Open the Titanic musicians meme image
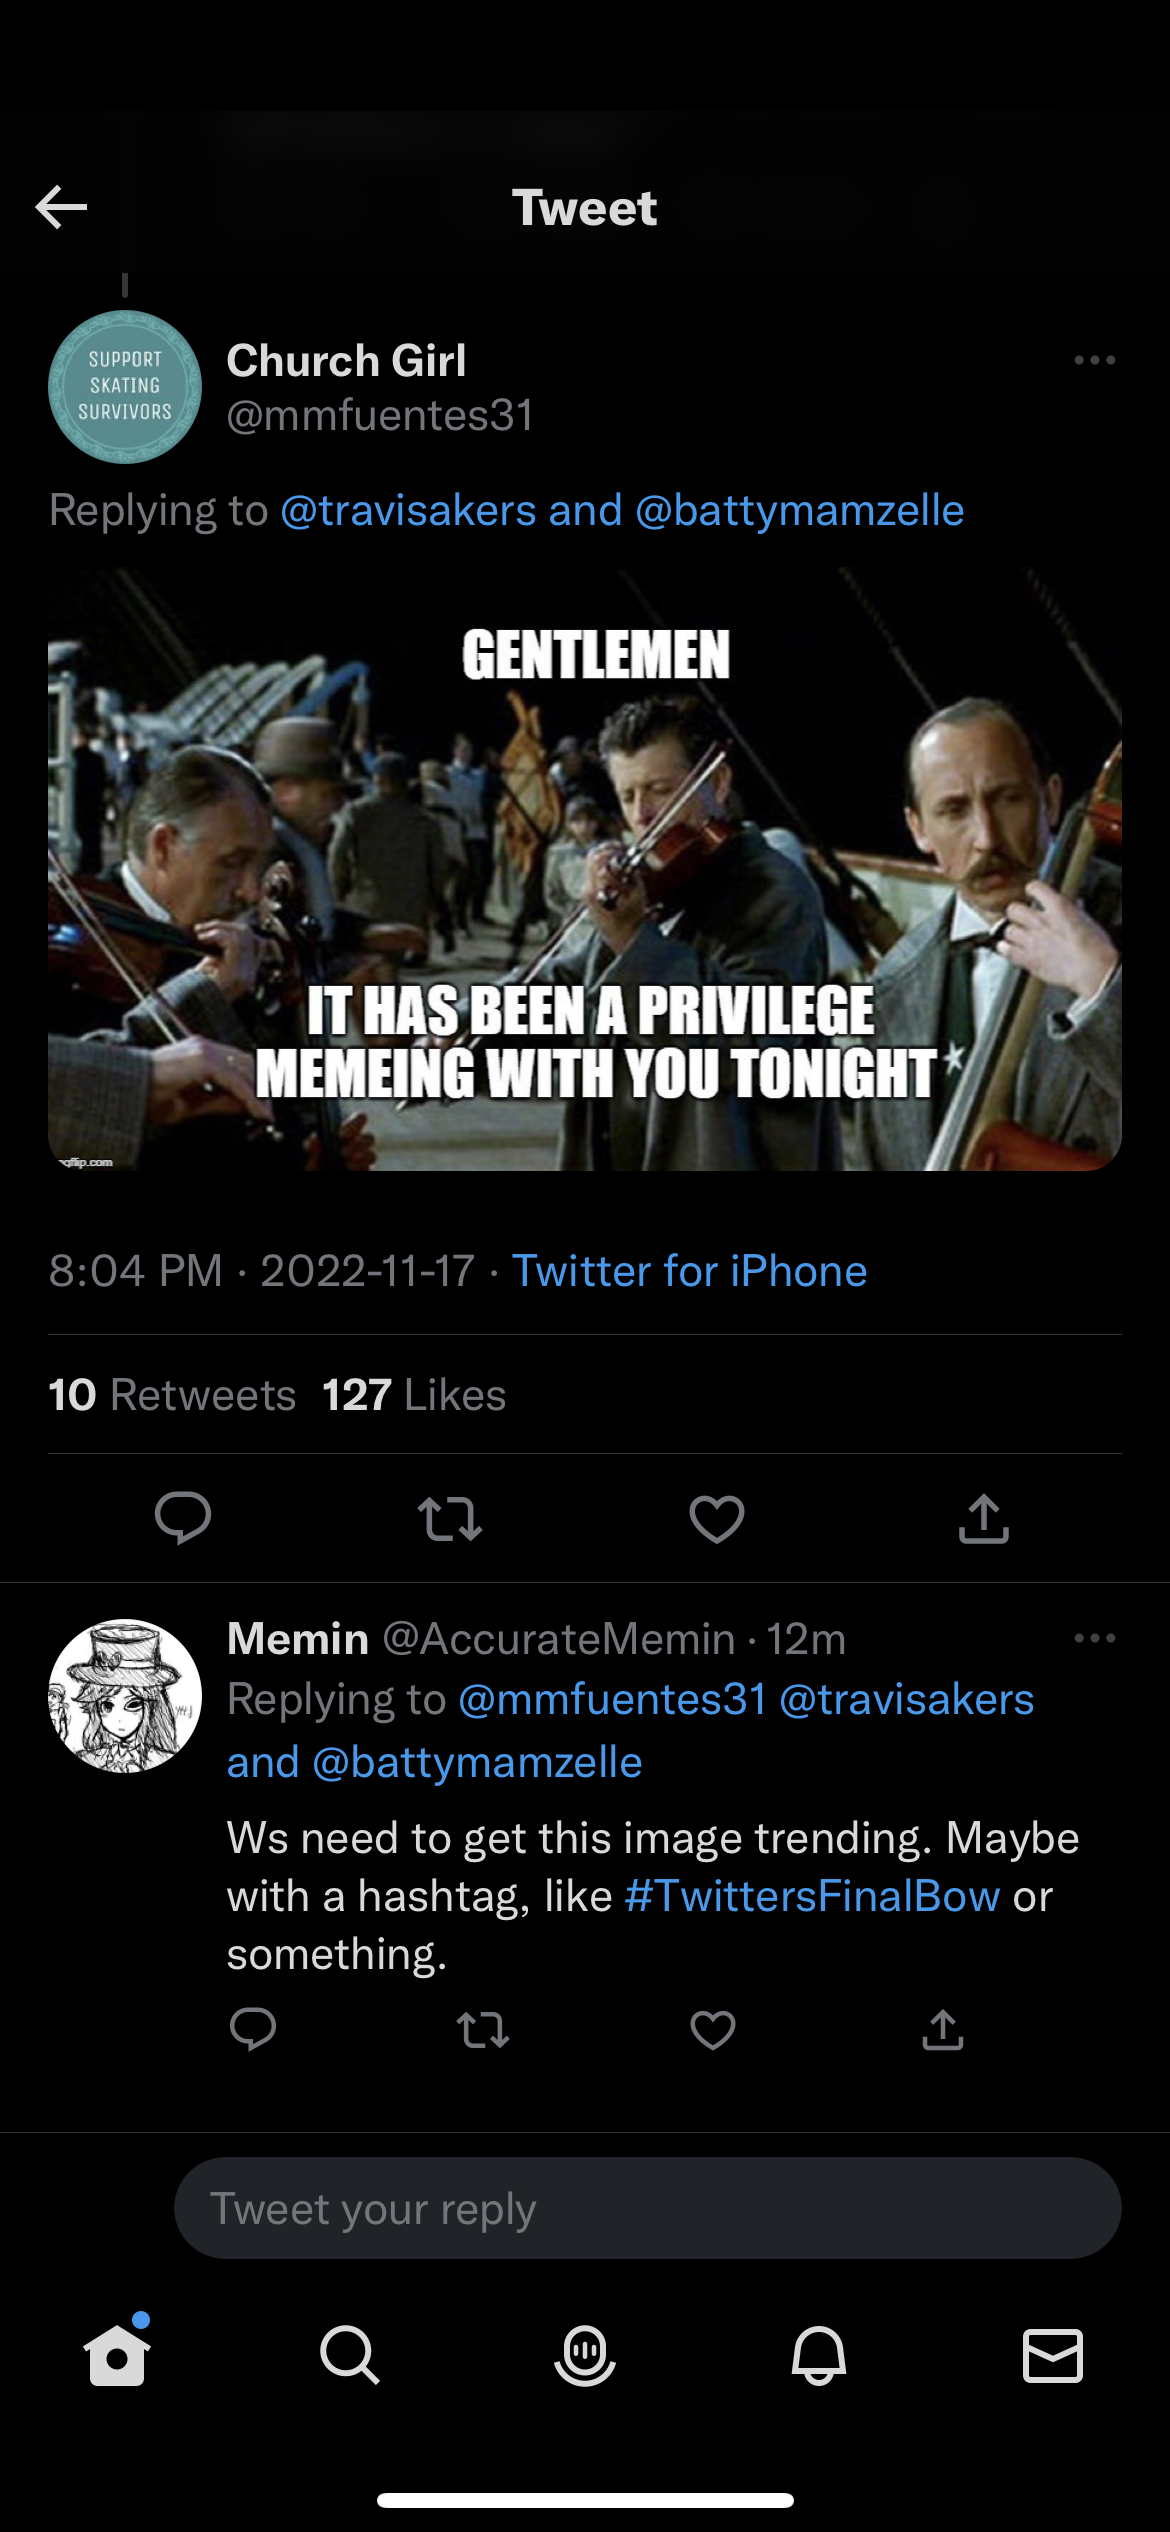Viewport: 1170px width, 2532px height. [x=585, y=869]
